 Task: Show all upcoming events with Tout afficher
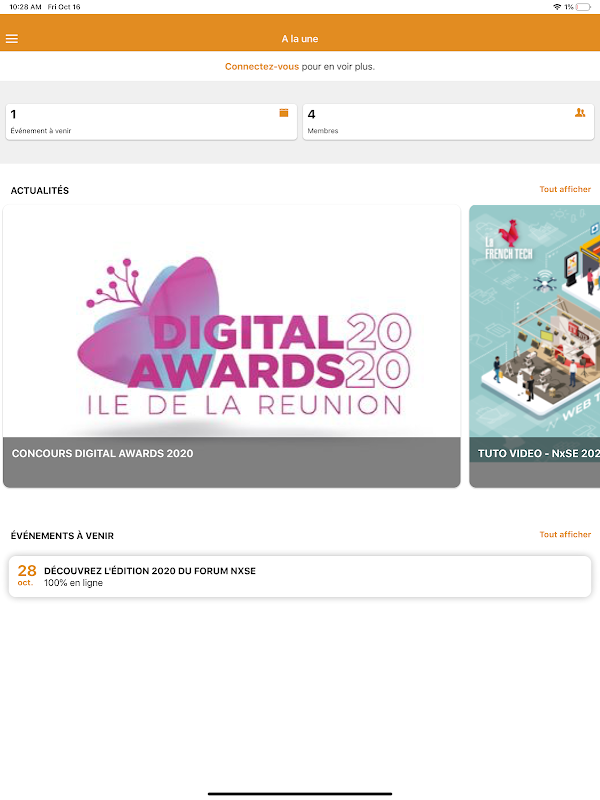tap(565, 534)
